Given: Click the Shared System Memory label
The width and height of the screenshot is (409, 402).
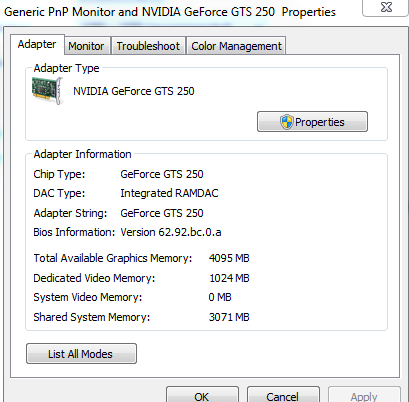Looking at the screenshot, I should (92, 317).
